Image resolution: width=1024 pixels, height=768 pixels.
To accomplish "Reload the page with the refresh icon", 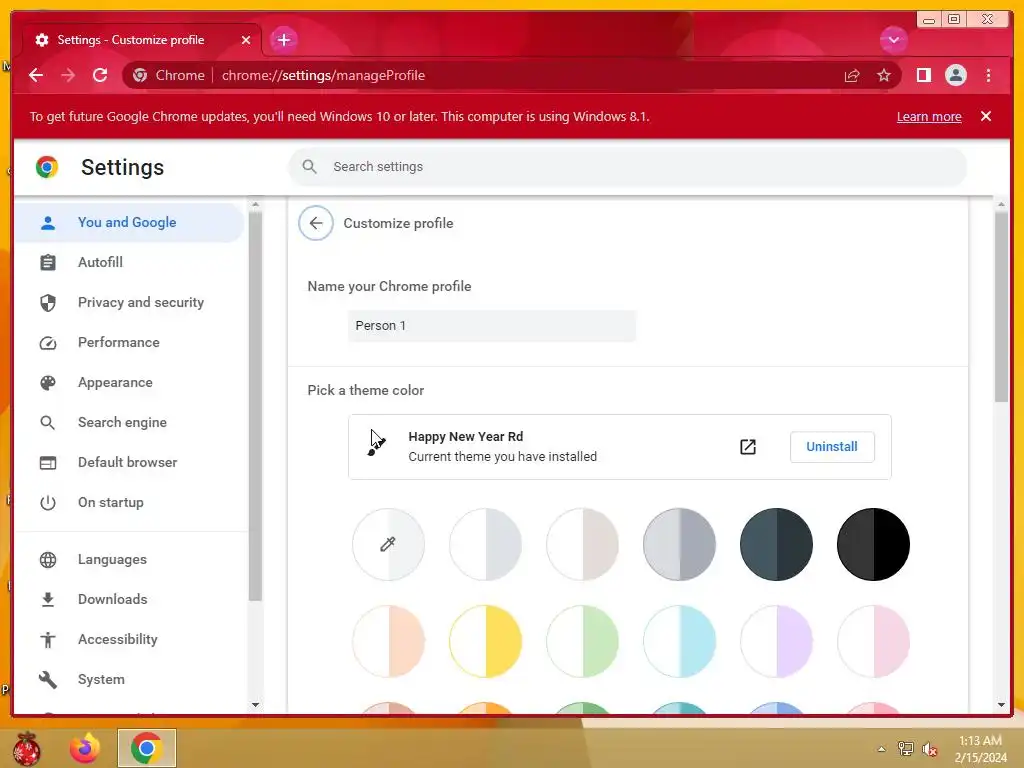I will tap(100, 75).
